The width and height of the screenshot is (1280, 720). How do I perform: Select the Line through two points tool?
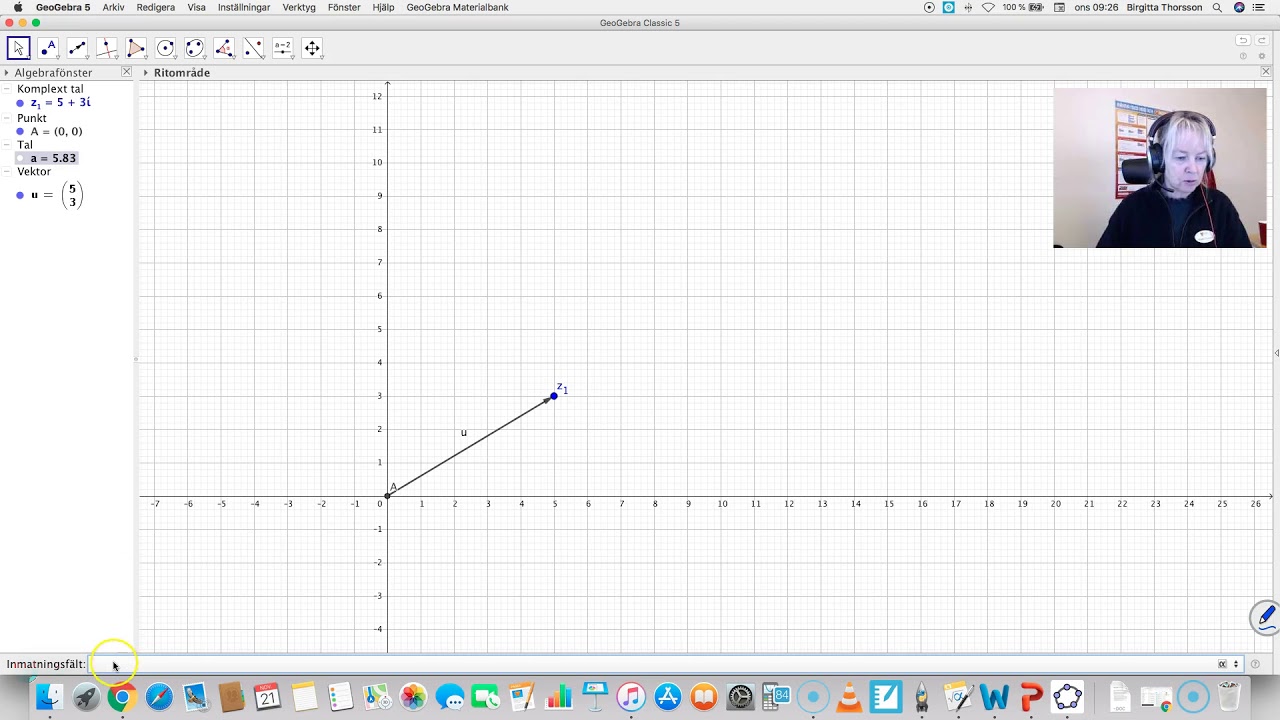77,48
